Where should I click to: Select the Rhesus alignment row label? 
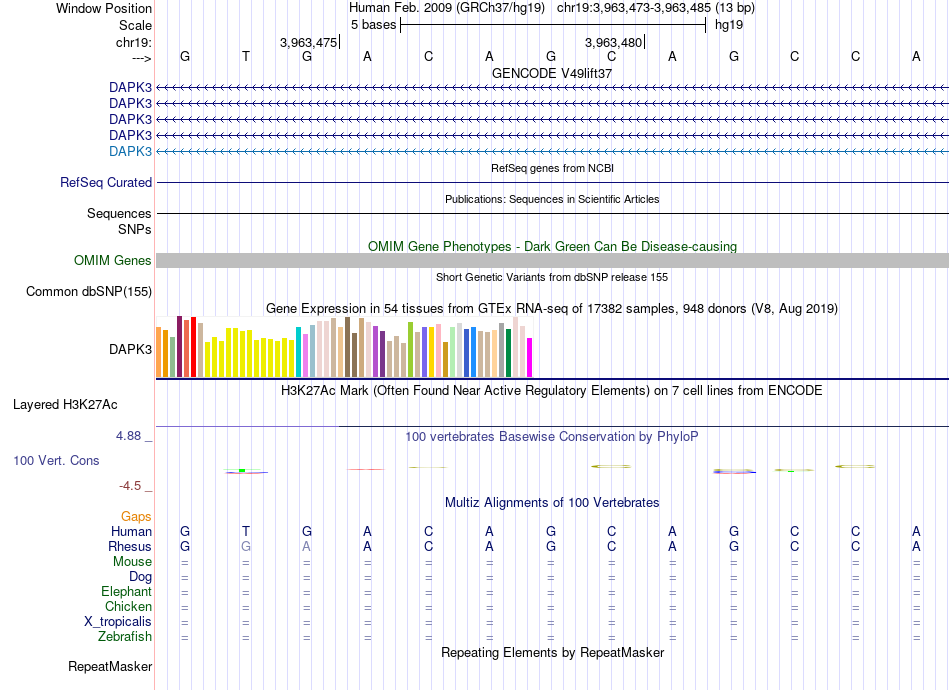130,546
